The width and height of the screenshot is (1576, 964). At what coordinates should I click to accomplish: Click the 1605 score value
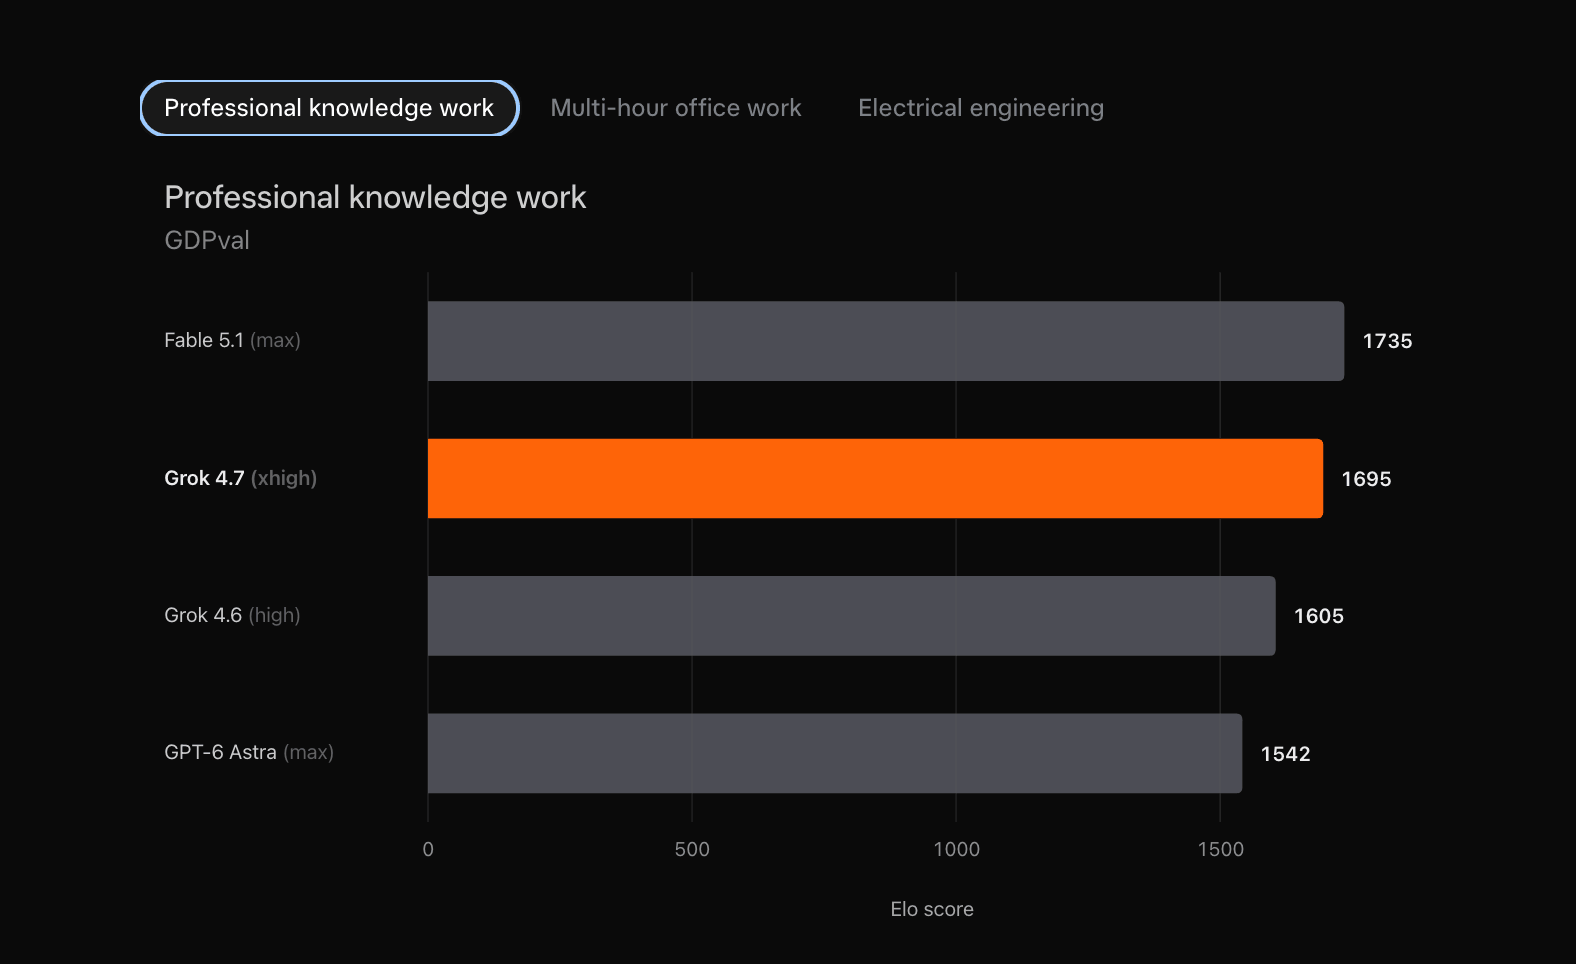pos(1319,616)
